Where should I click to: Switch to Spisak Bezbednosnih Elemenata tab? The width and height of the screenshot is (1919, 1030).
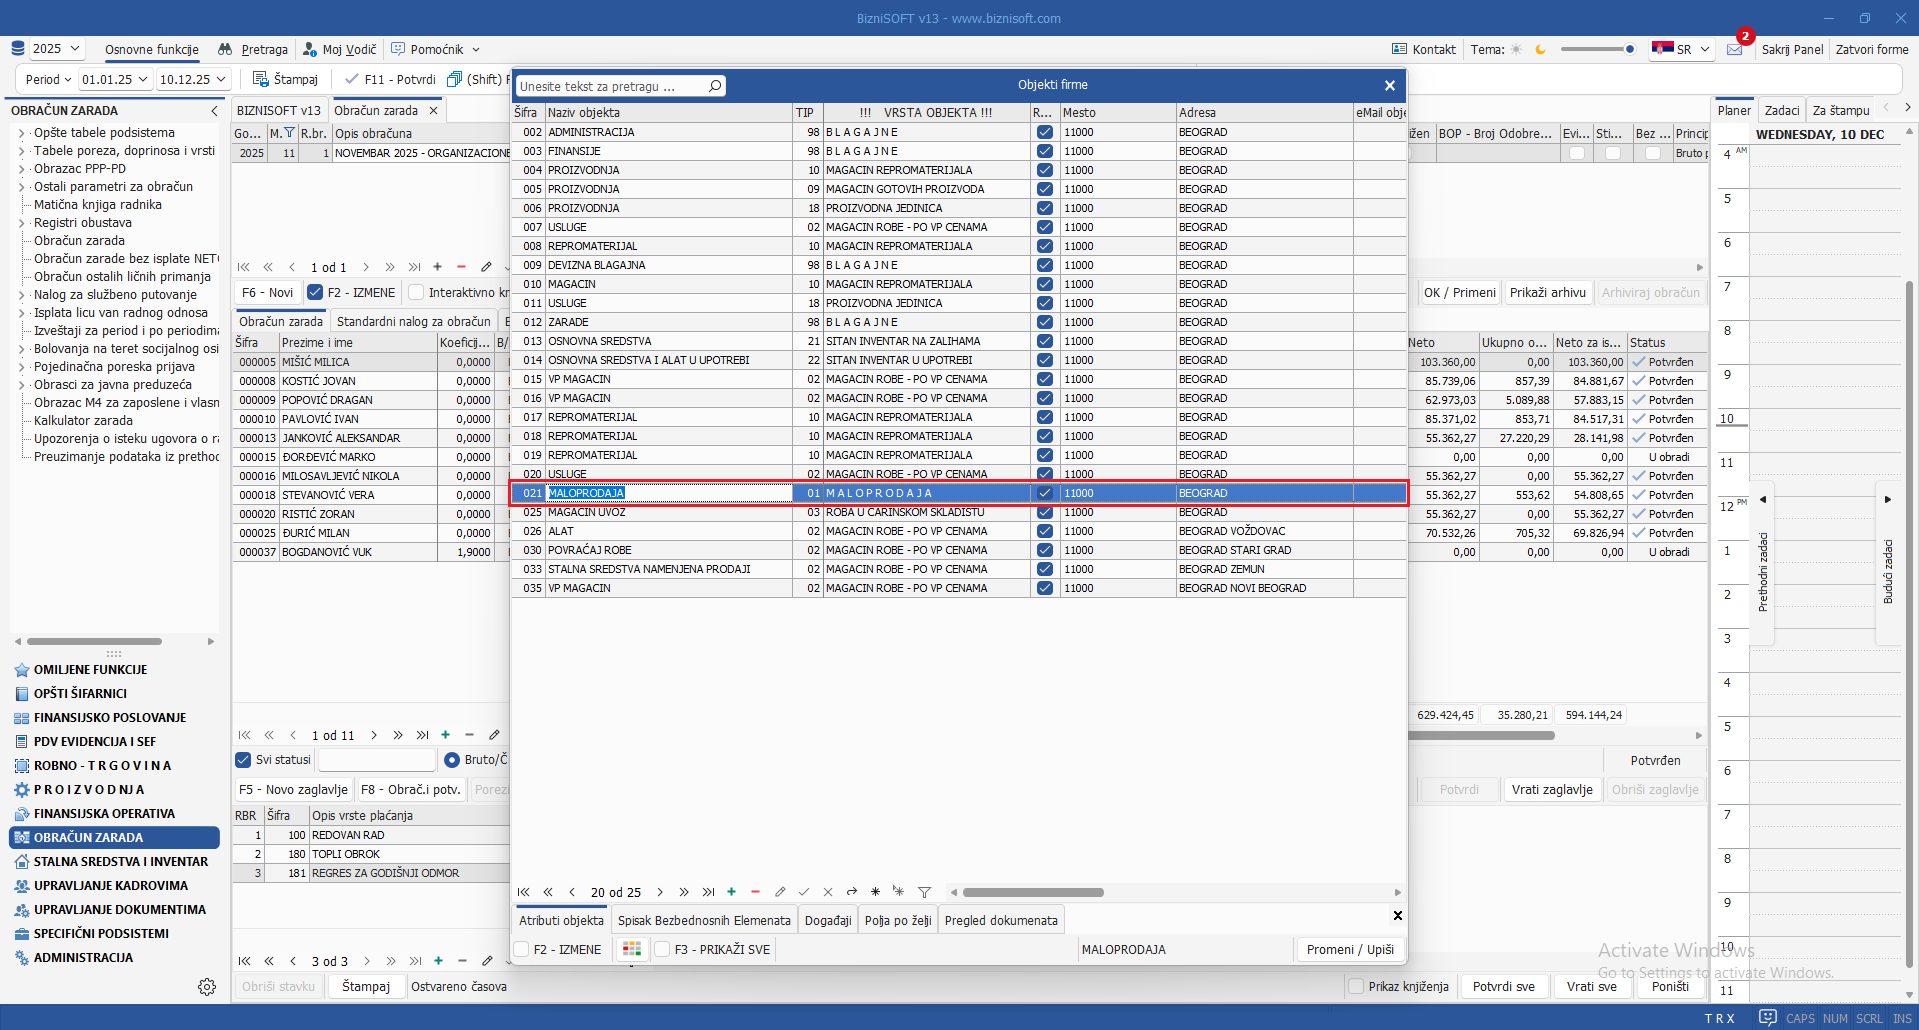[704, 920]
